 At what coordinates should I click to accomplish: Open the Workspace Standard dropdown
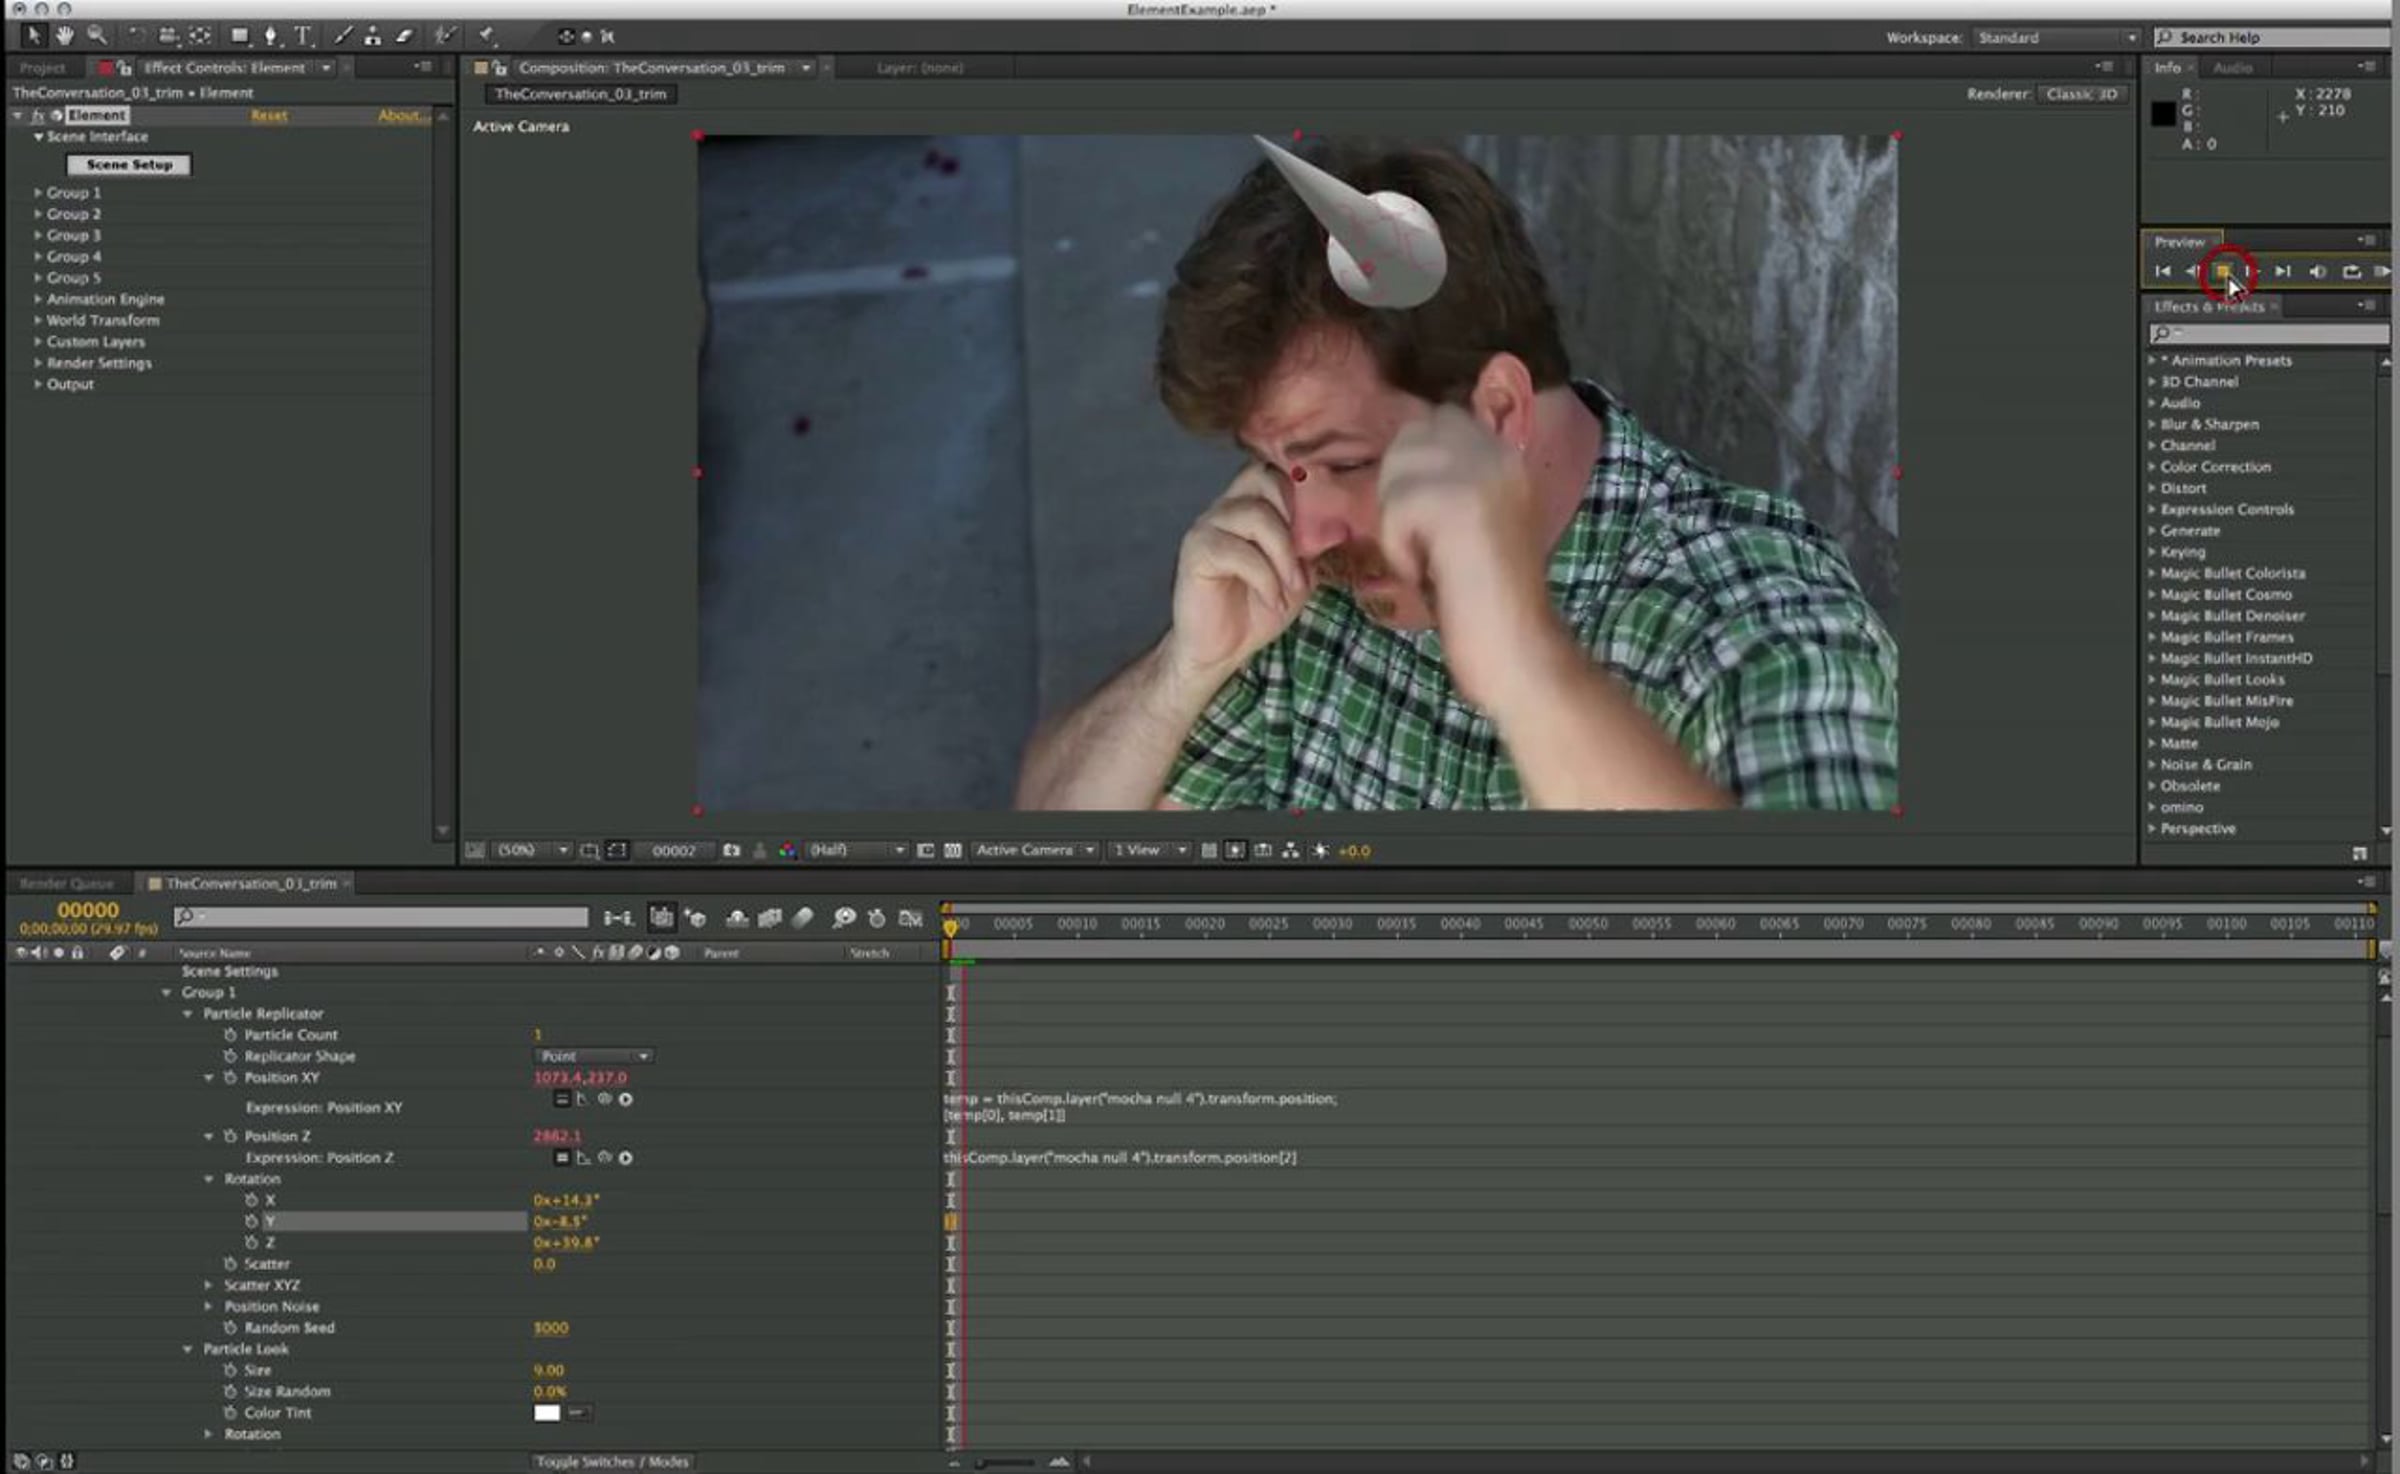coord(2057,37)
